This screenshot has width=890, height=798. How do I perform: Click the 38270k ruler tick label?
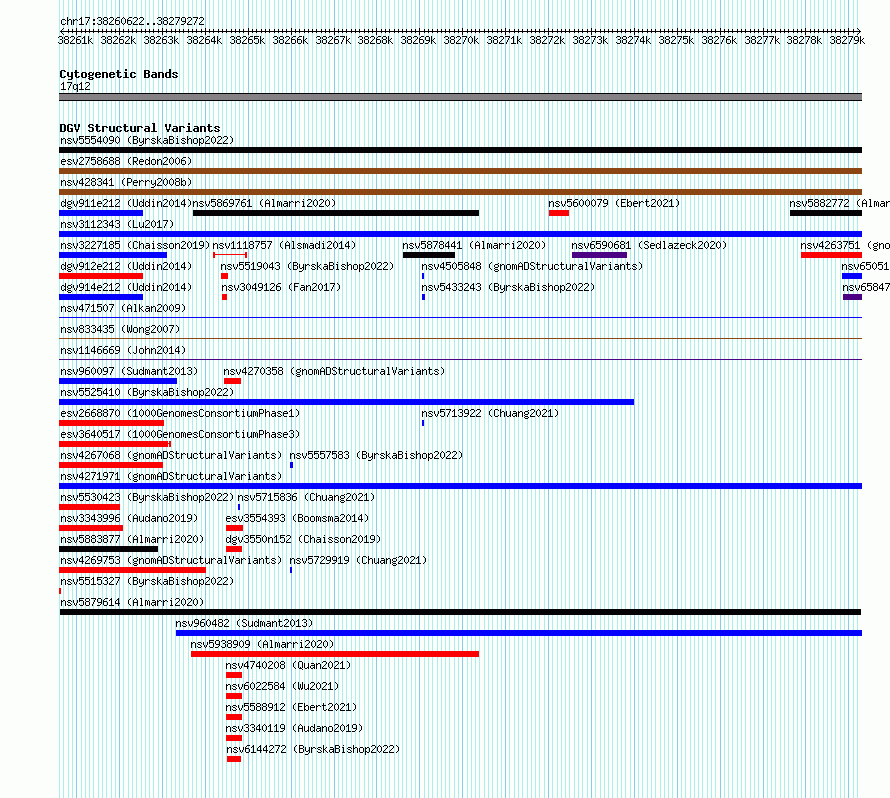[x=461, y=40]
